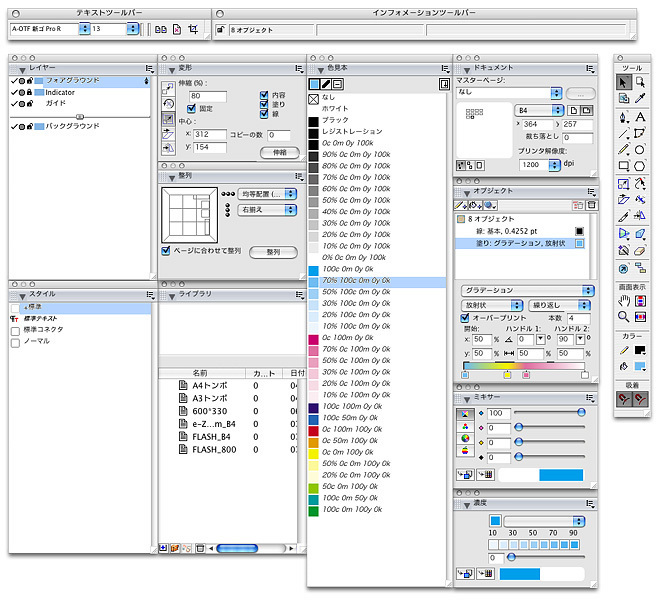Open the Transform panel options menu

(x=299, y=68)
